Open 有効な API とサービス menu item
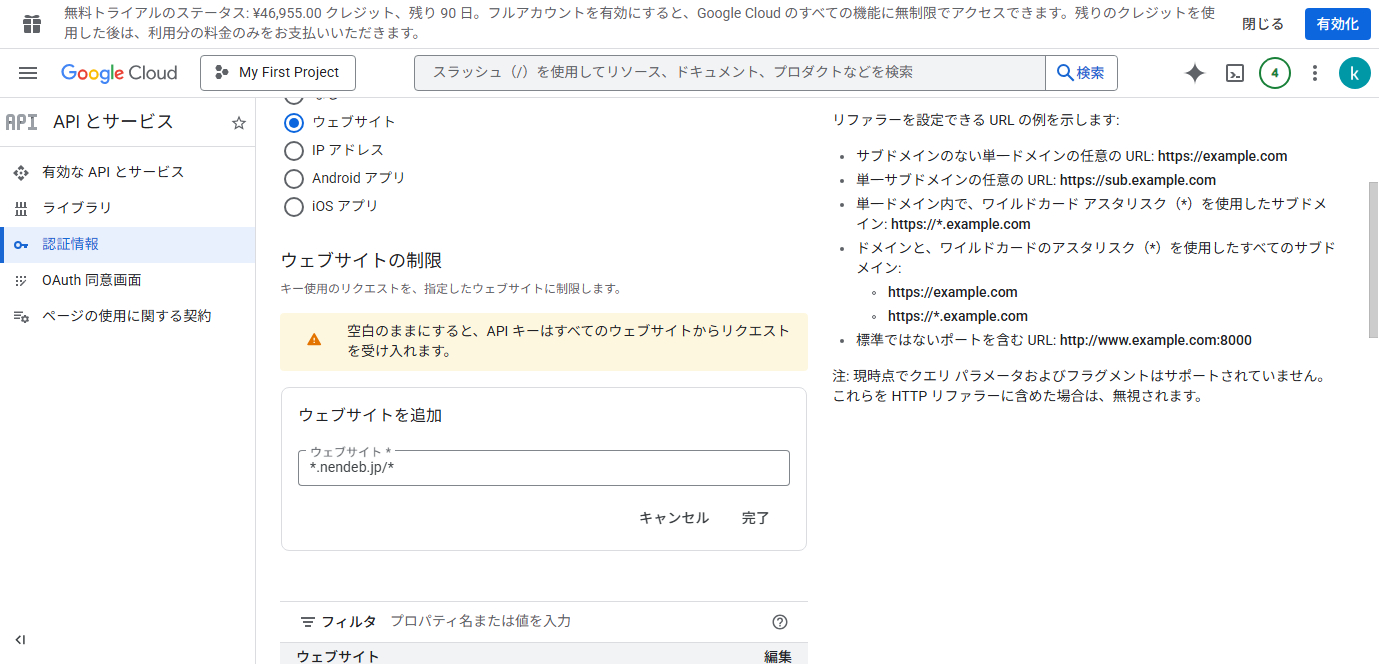Viewport: 1379px width, 664px height. [x=113, y=172]
